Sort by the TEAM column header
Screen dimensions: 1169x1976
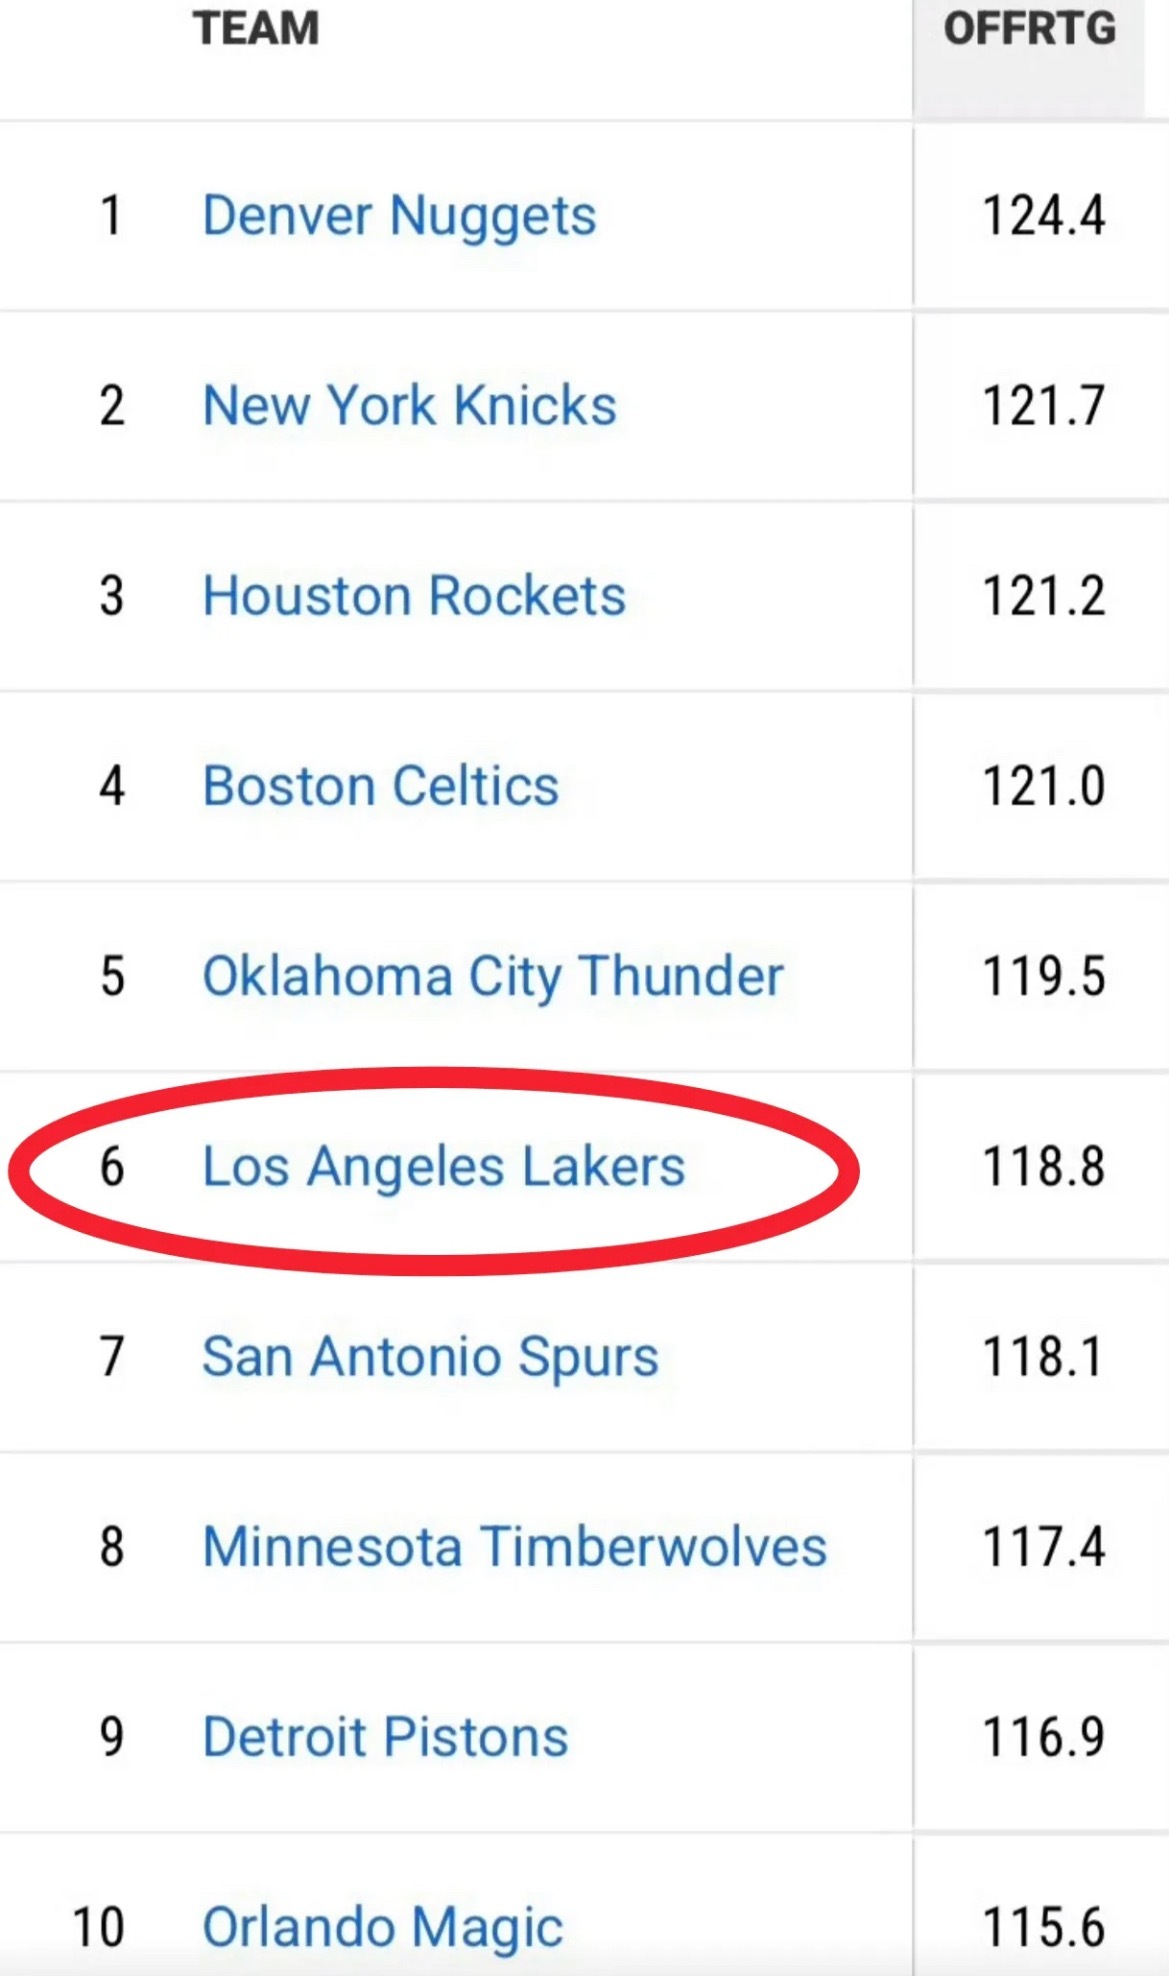256,28
